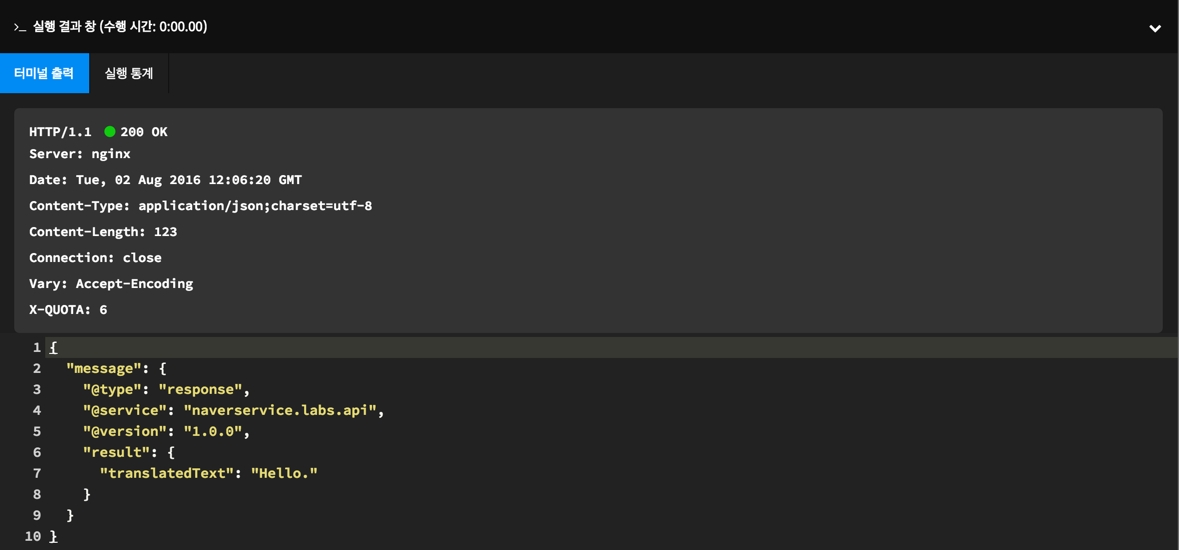1179x550 pixels.
Task: Click the green 200 OK status dot
Action: coord(110,131)
